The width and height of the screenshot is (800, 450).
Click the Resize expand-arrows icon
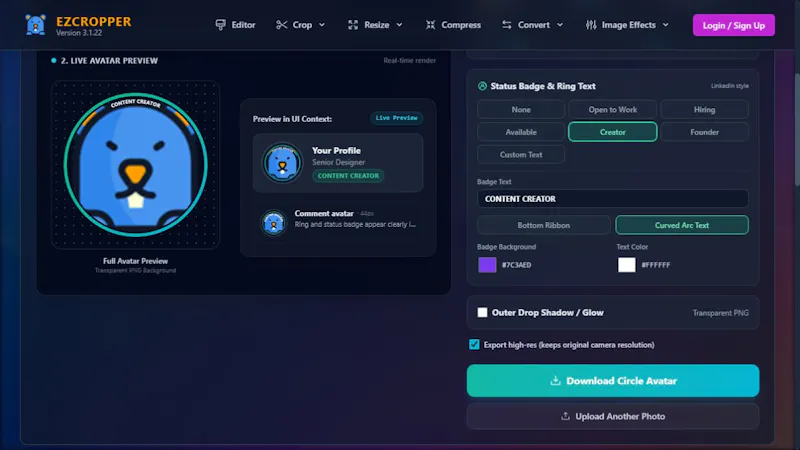353,25
